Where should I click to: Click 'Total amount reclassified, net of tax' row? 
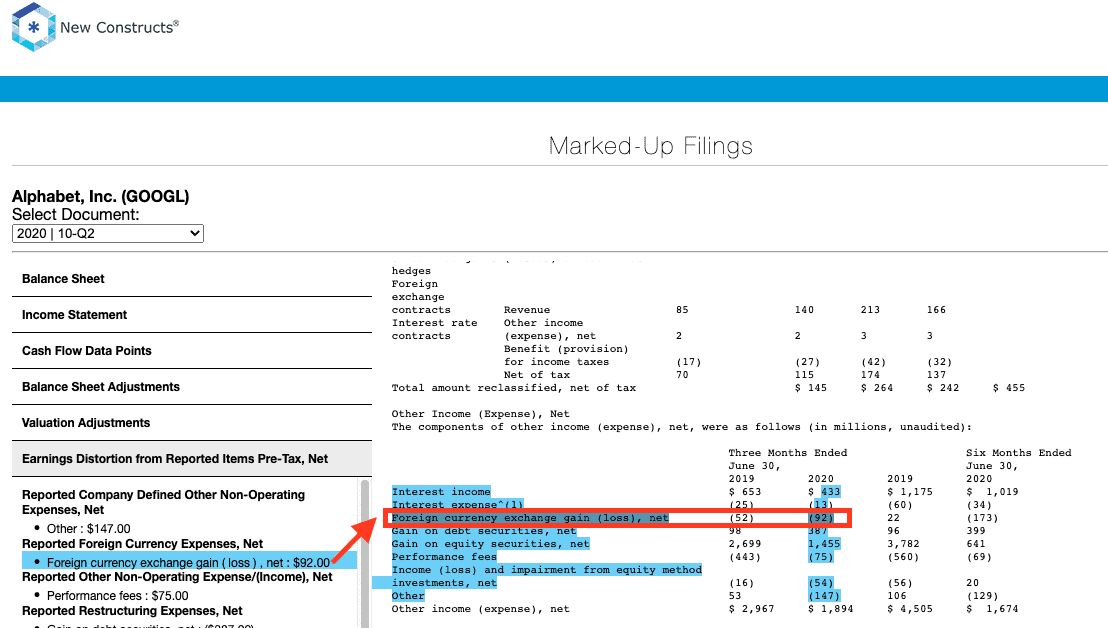click(x=514, y=388)
